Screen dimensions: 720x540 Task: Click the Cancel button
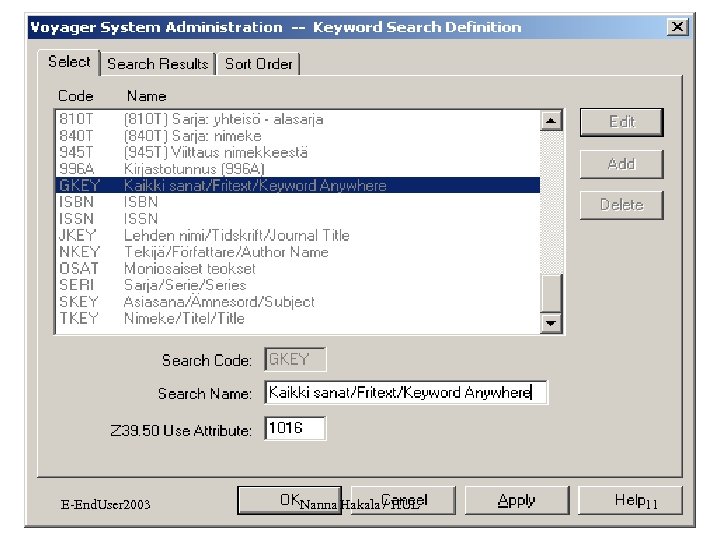(x=404, y=500)
